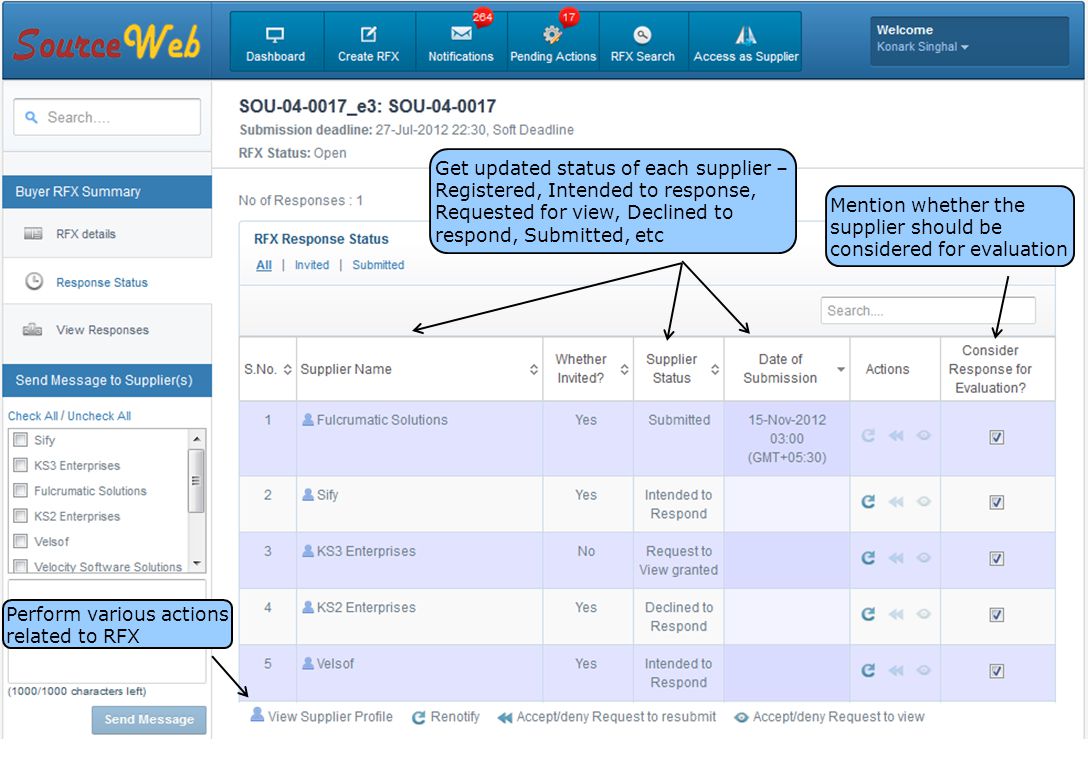1088x758 pixels.
Task: Click resubmit request icon for Velsof
Action: click(x=896, y=670)
